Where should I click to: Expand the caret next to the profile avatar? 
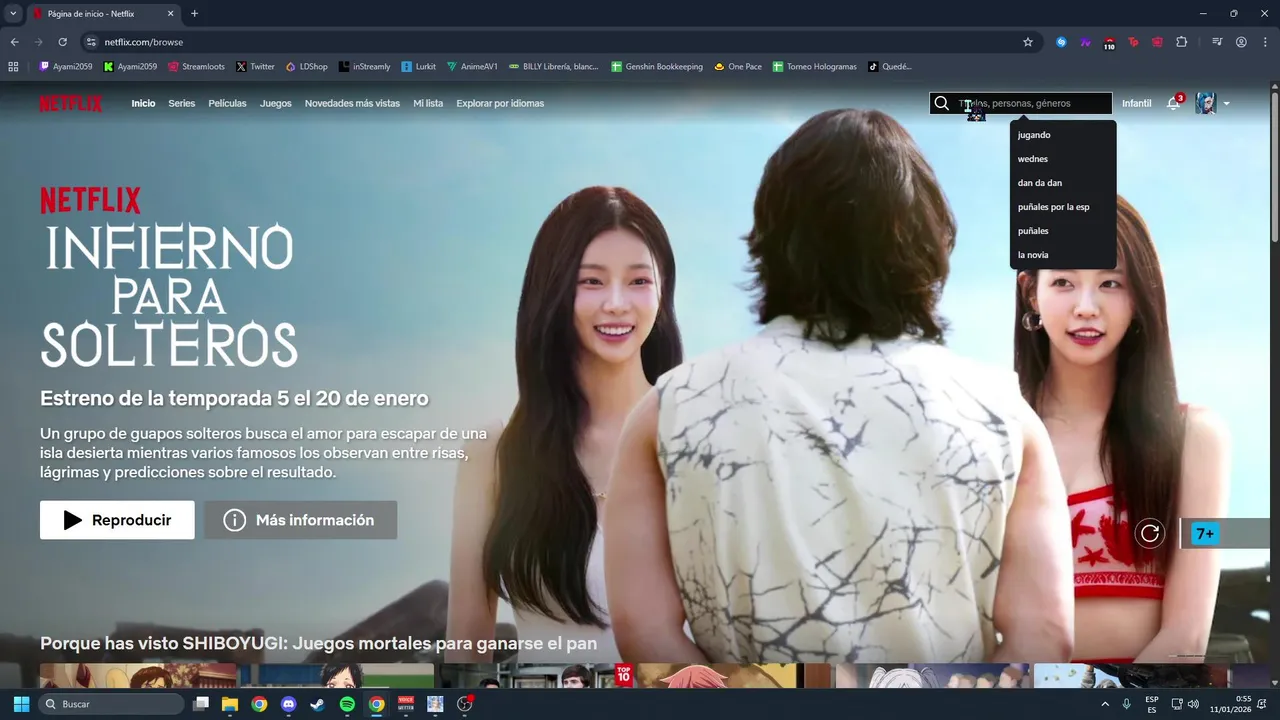(x=1227, y=104)
